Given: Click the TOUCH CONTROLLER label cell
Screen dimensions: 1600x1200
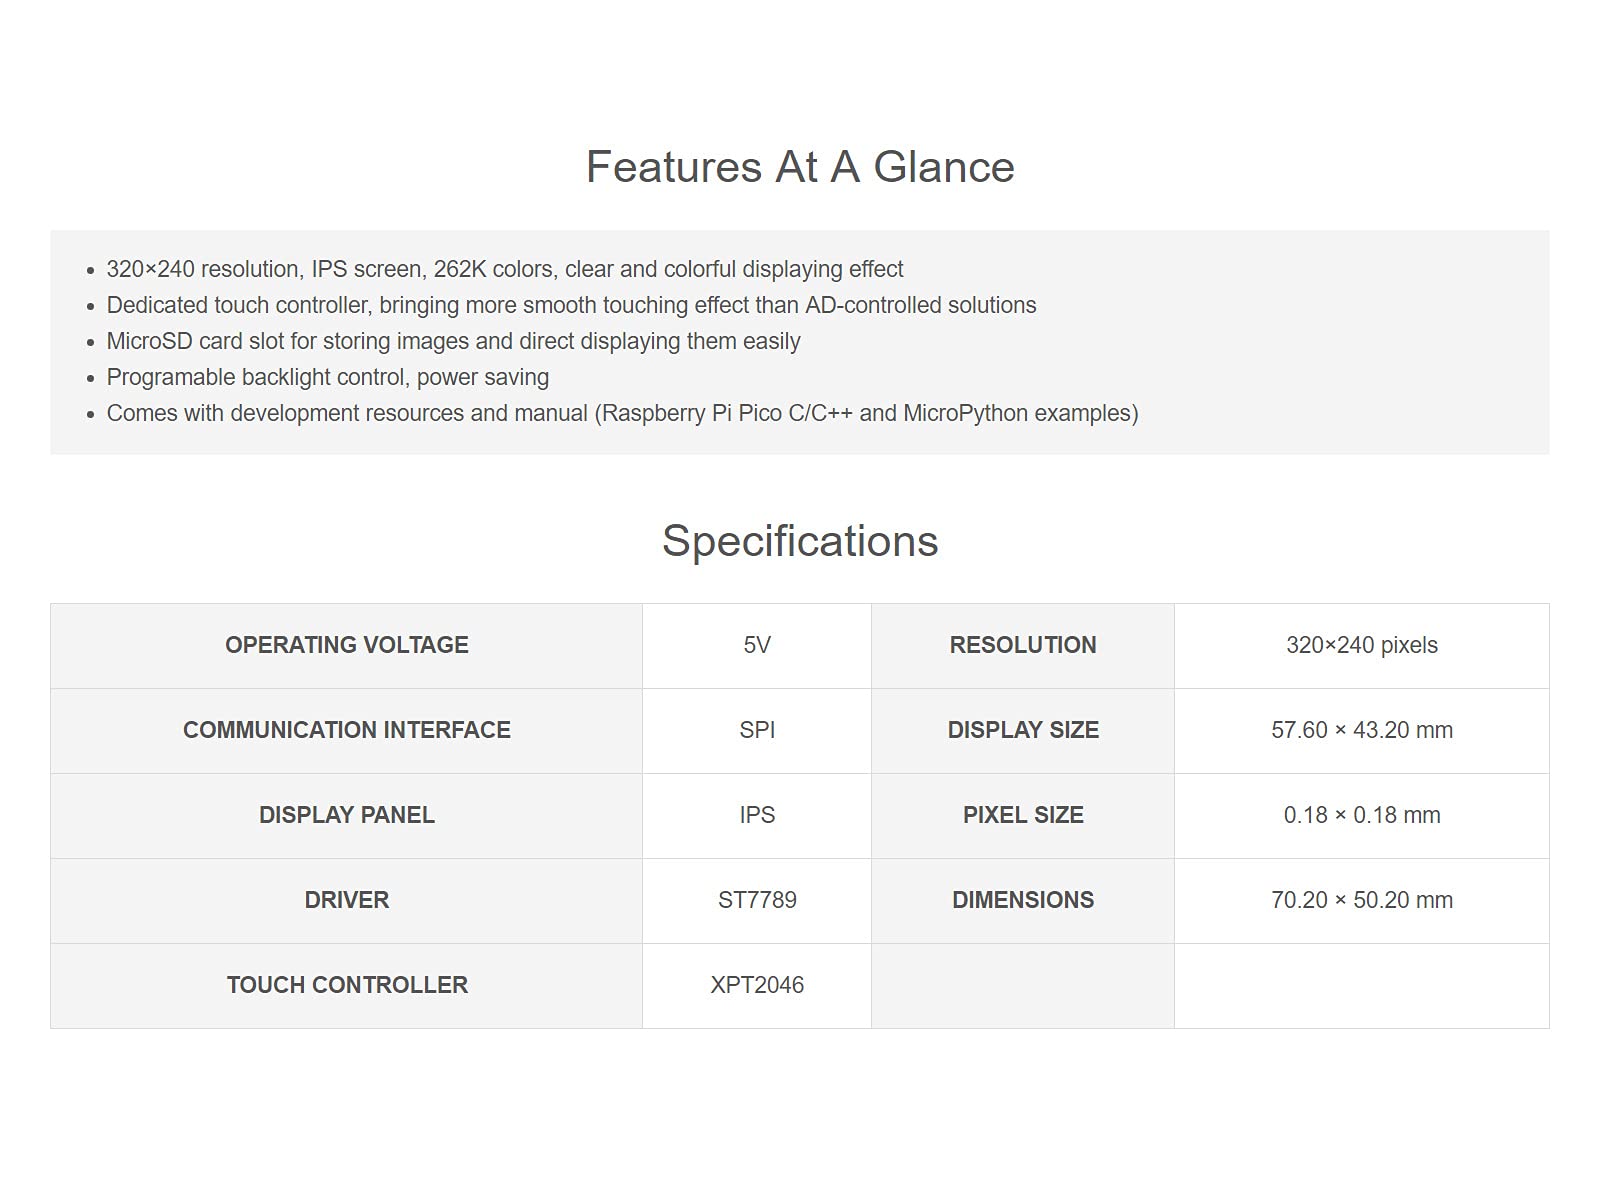Looking at the screenshot, I should pos(346,986).
